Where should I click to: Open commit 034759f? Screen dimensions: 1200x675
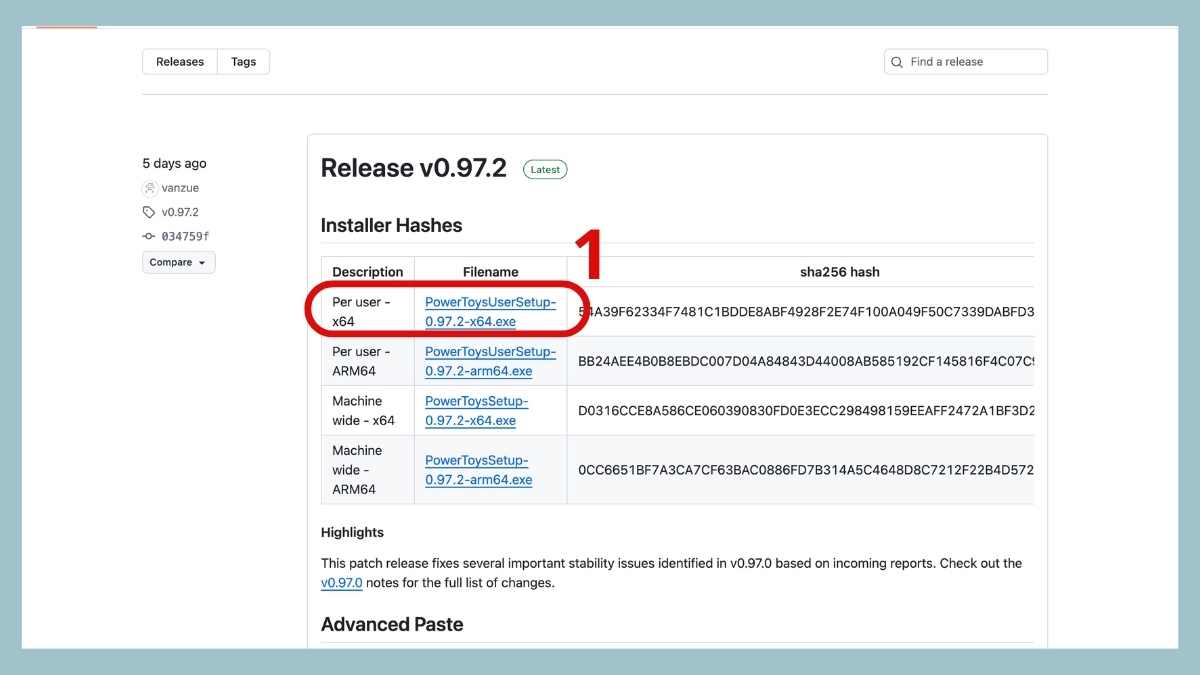186,237
